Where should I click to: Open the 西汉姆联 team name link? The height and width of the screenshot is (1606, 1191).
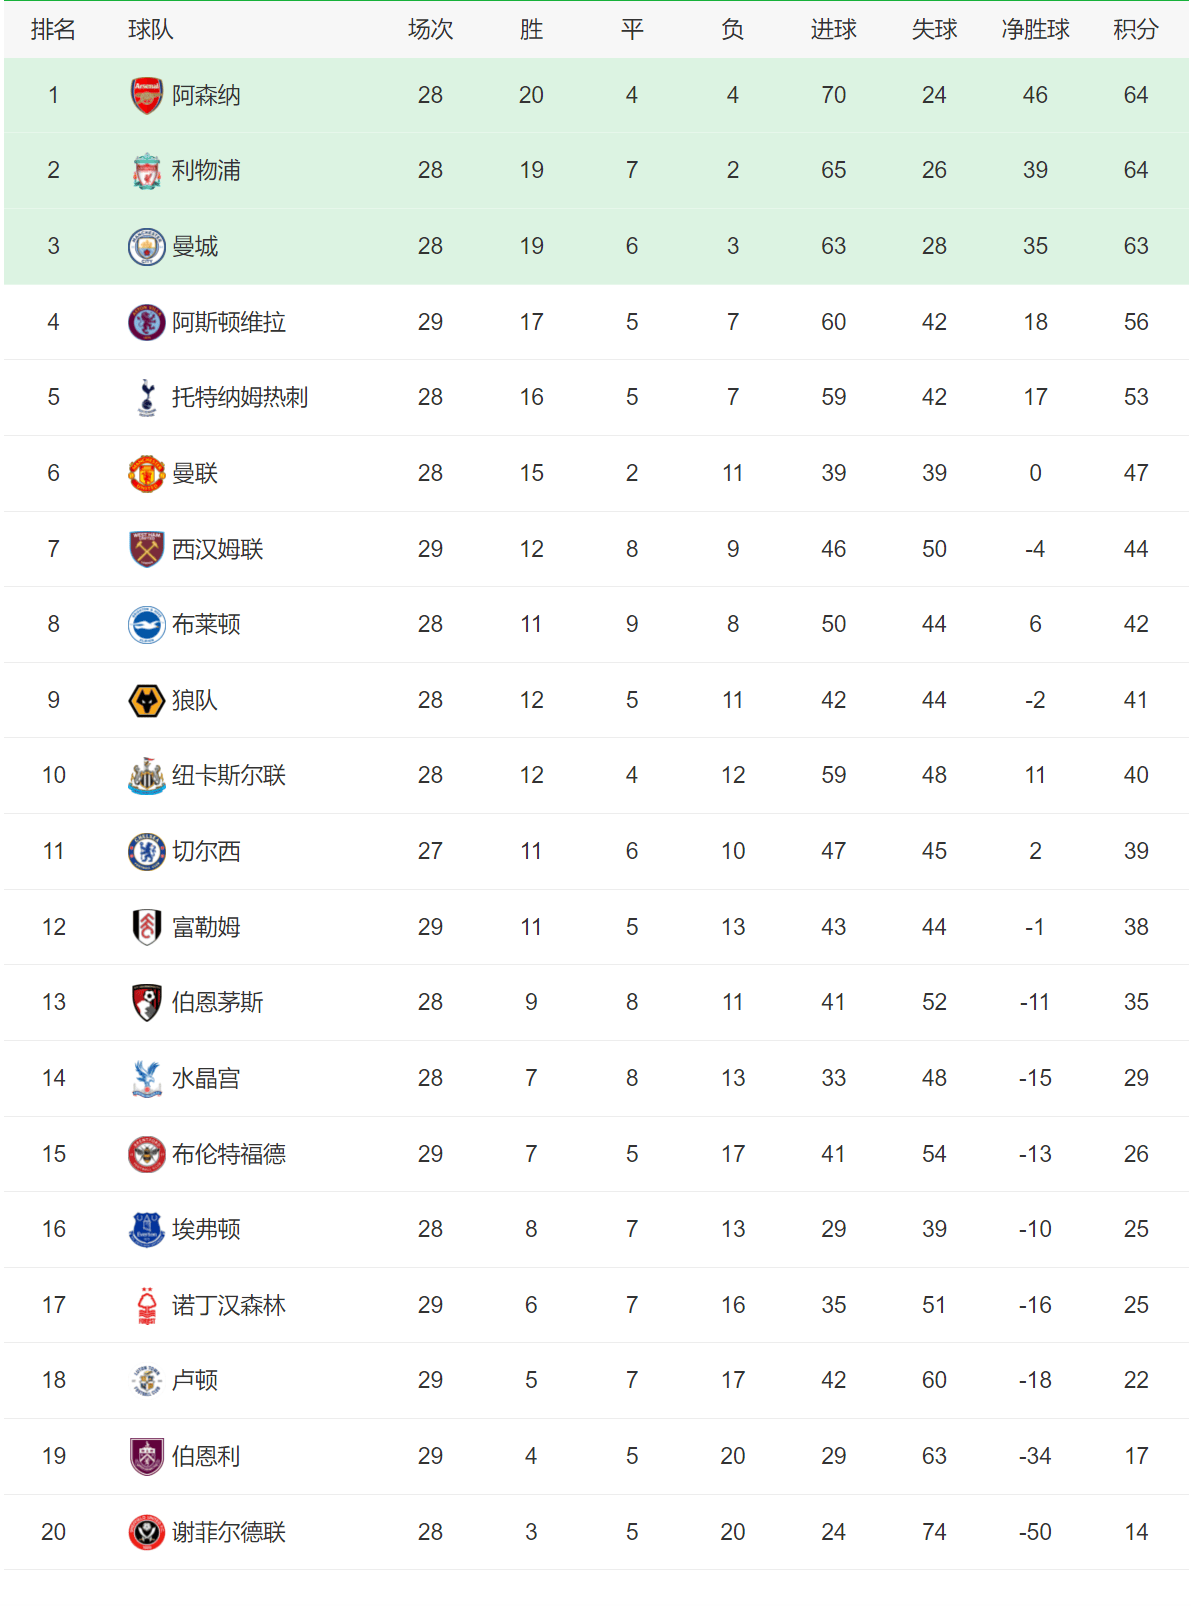[x=218, y=550]
